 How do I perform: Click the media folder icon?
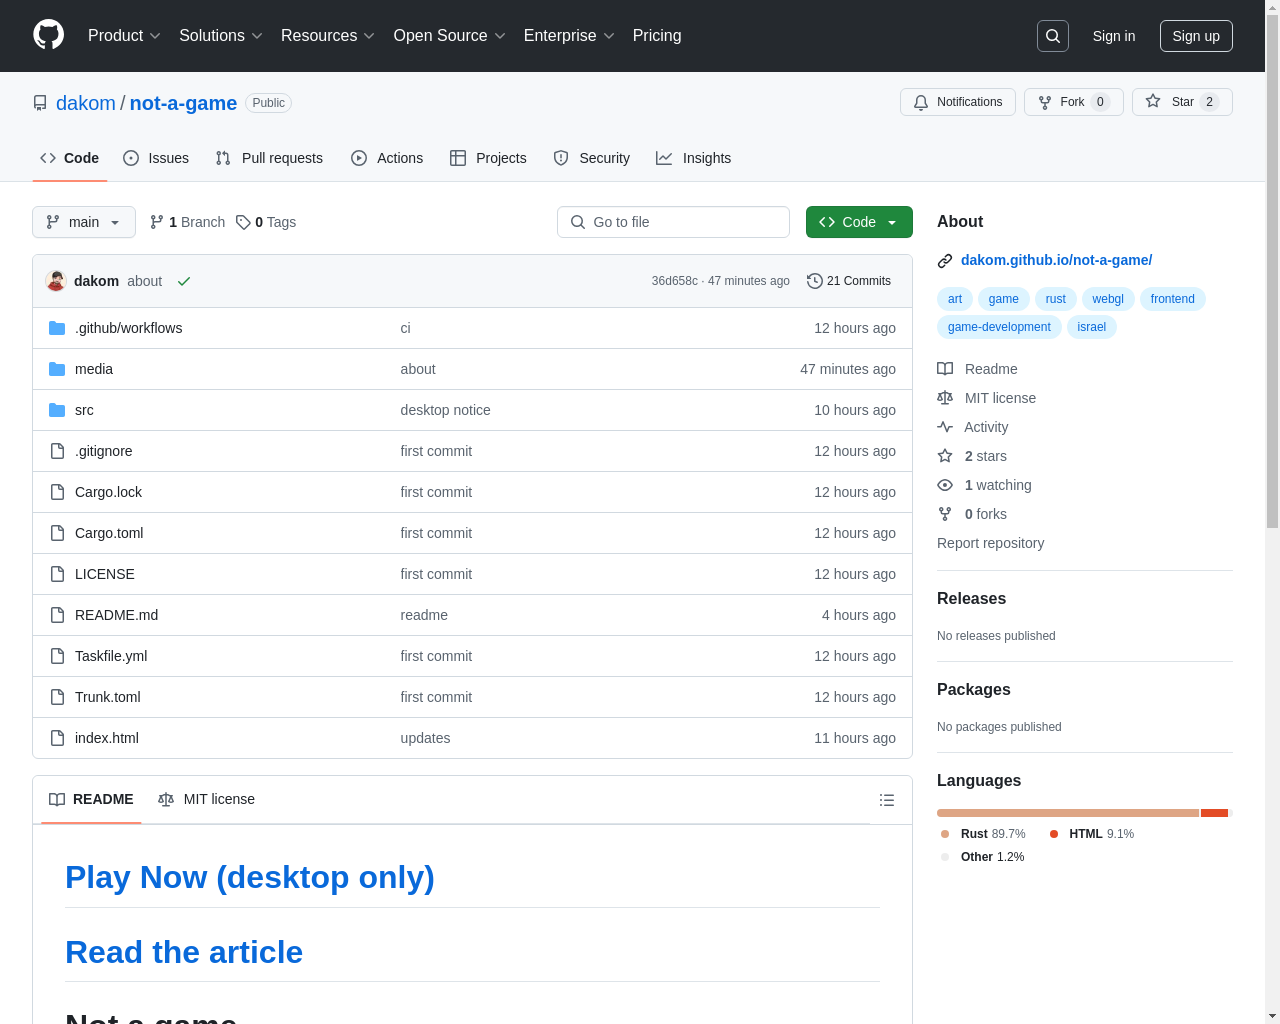pyautogui.click(x=57, y=369)
